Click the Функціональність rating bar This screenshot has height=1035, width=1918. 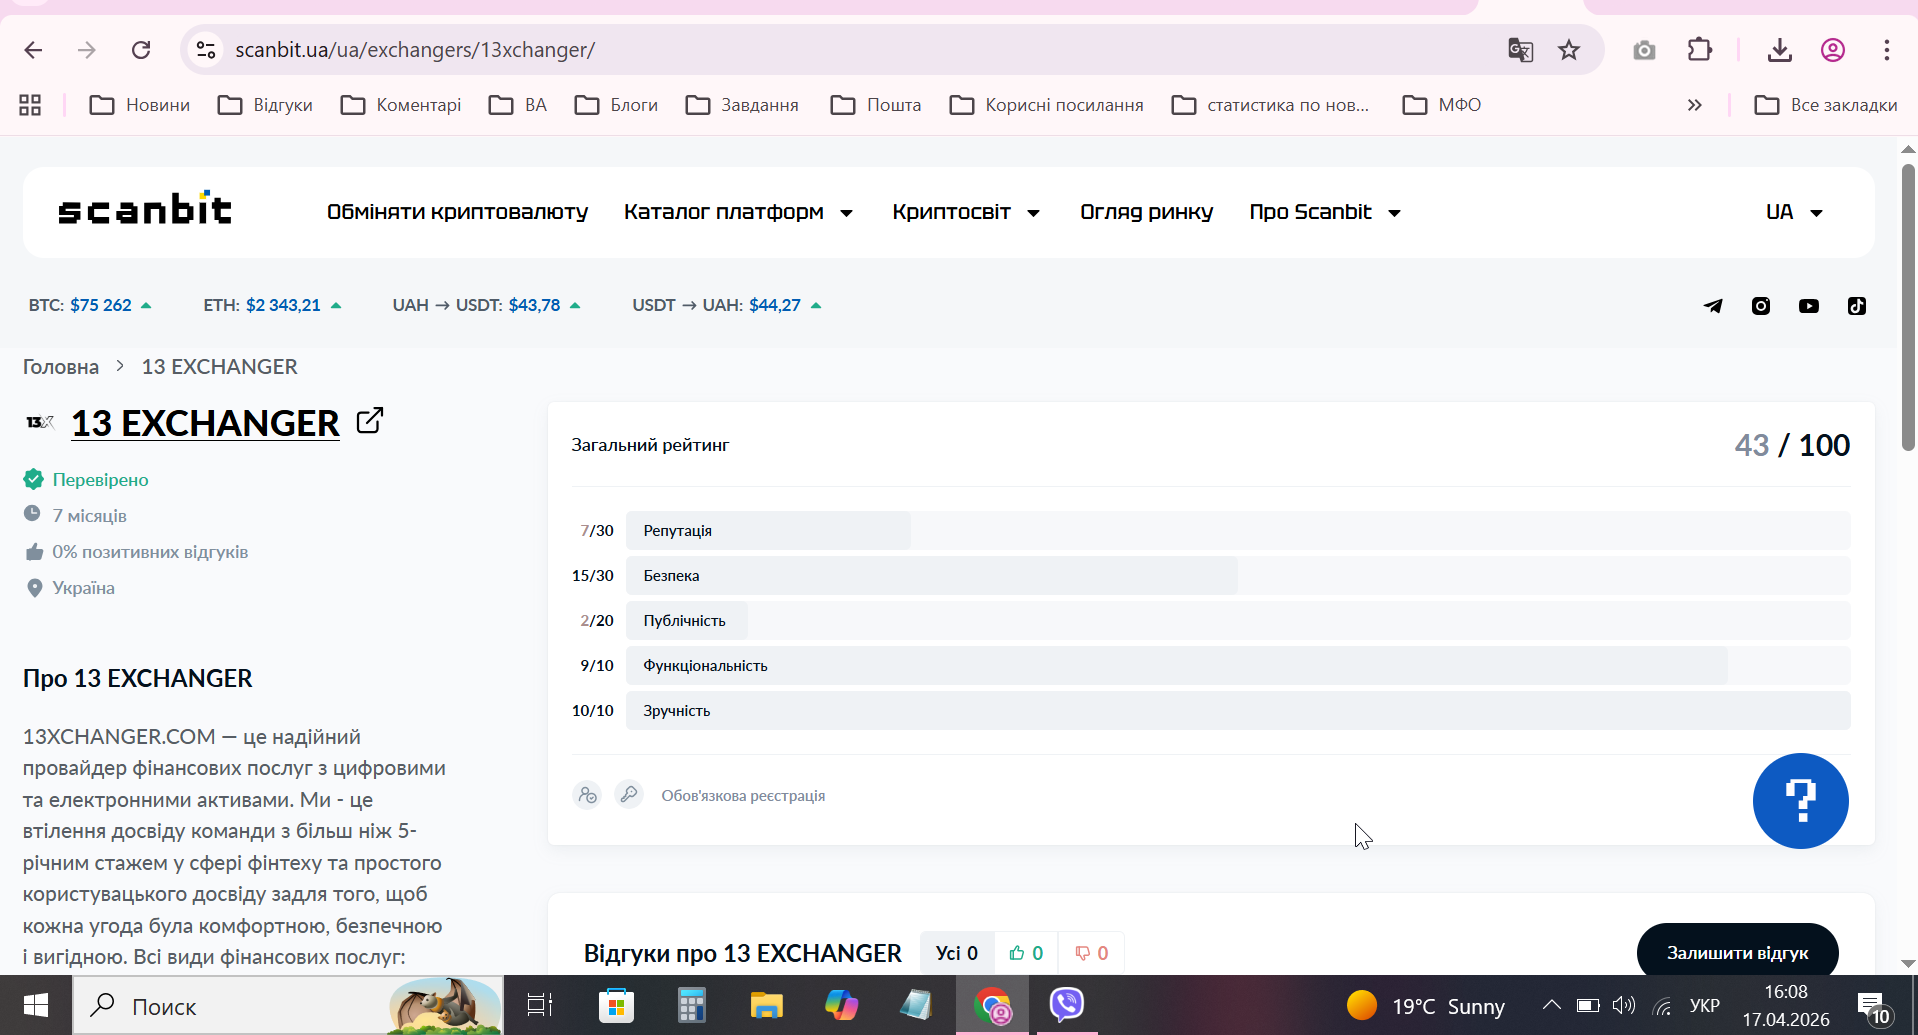1238,665
